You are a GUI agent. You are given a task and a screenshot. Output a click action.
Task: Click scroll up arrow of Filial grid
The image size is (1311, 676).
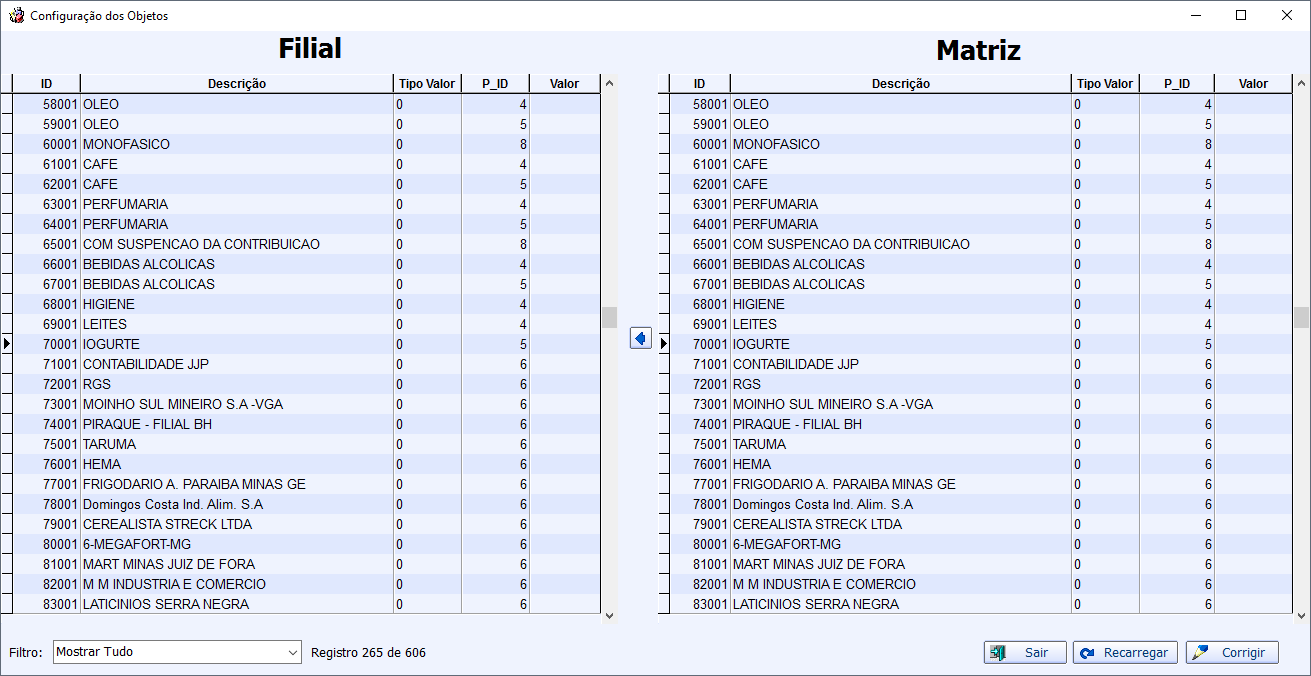click(609, 84)
